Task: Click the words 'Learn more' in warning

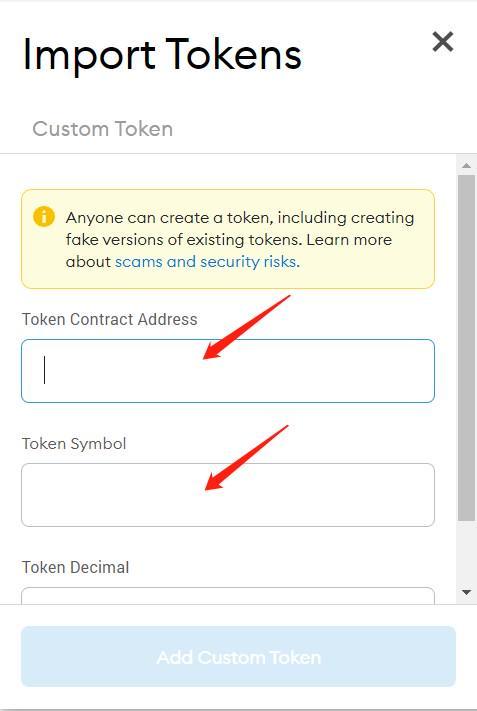Action: click(x=349, y=239)
